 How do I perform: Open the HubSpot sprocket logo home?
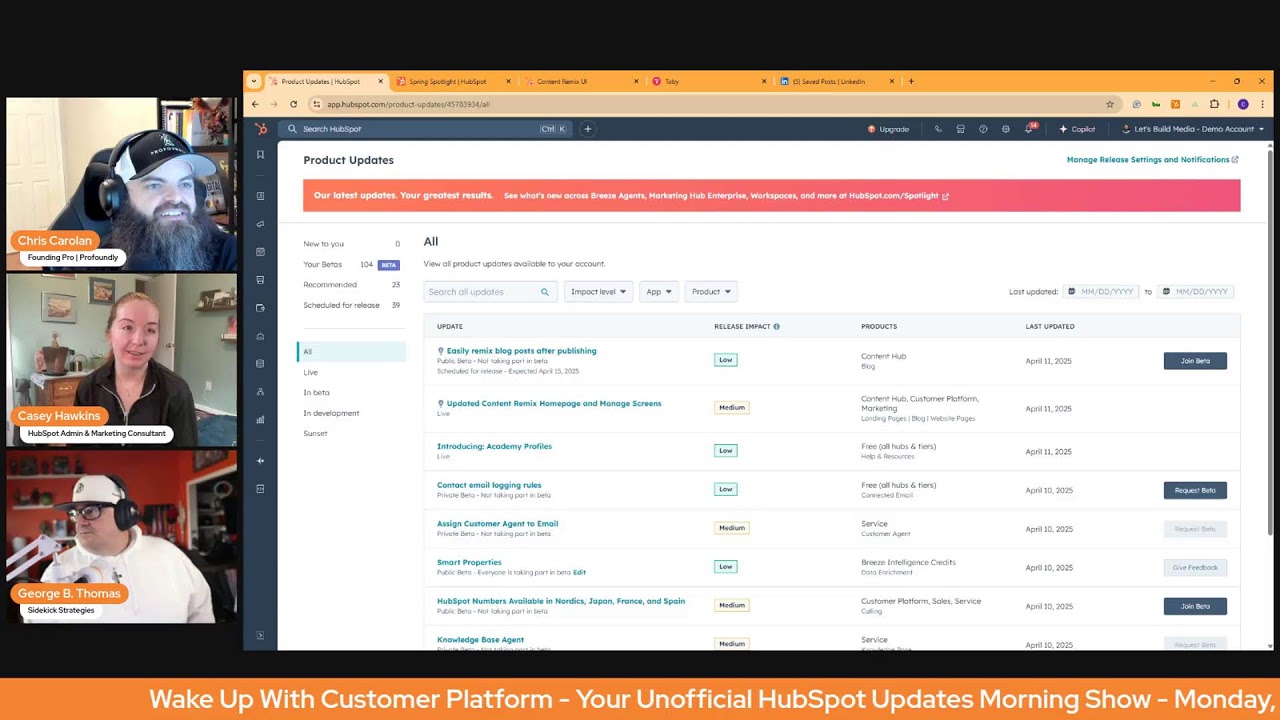coord(260,129)
